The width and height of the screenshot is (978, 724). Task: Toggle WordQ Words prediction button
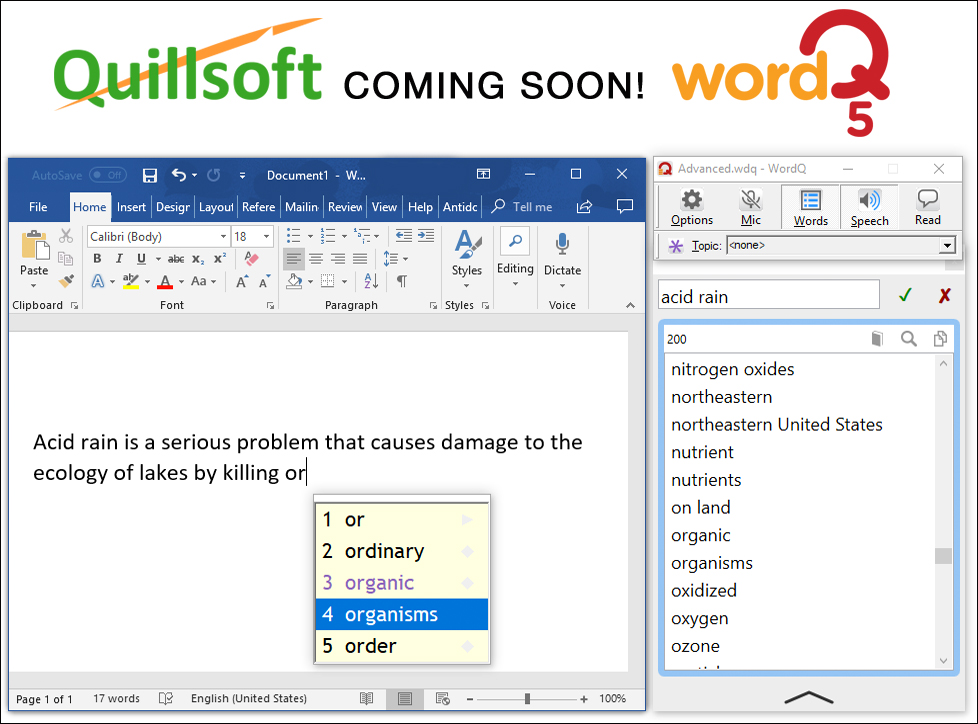[x=810, y=208]
